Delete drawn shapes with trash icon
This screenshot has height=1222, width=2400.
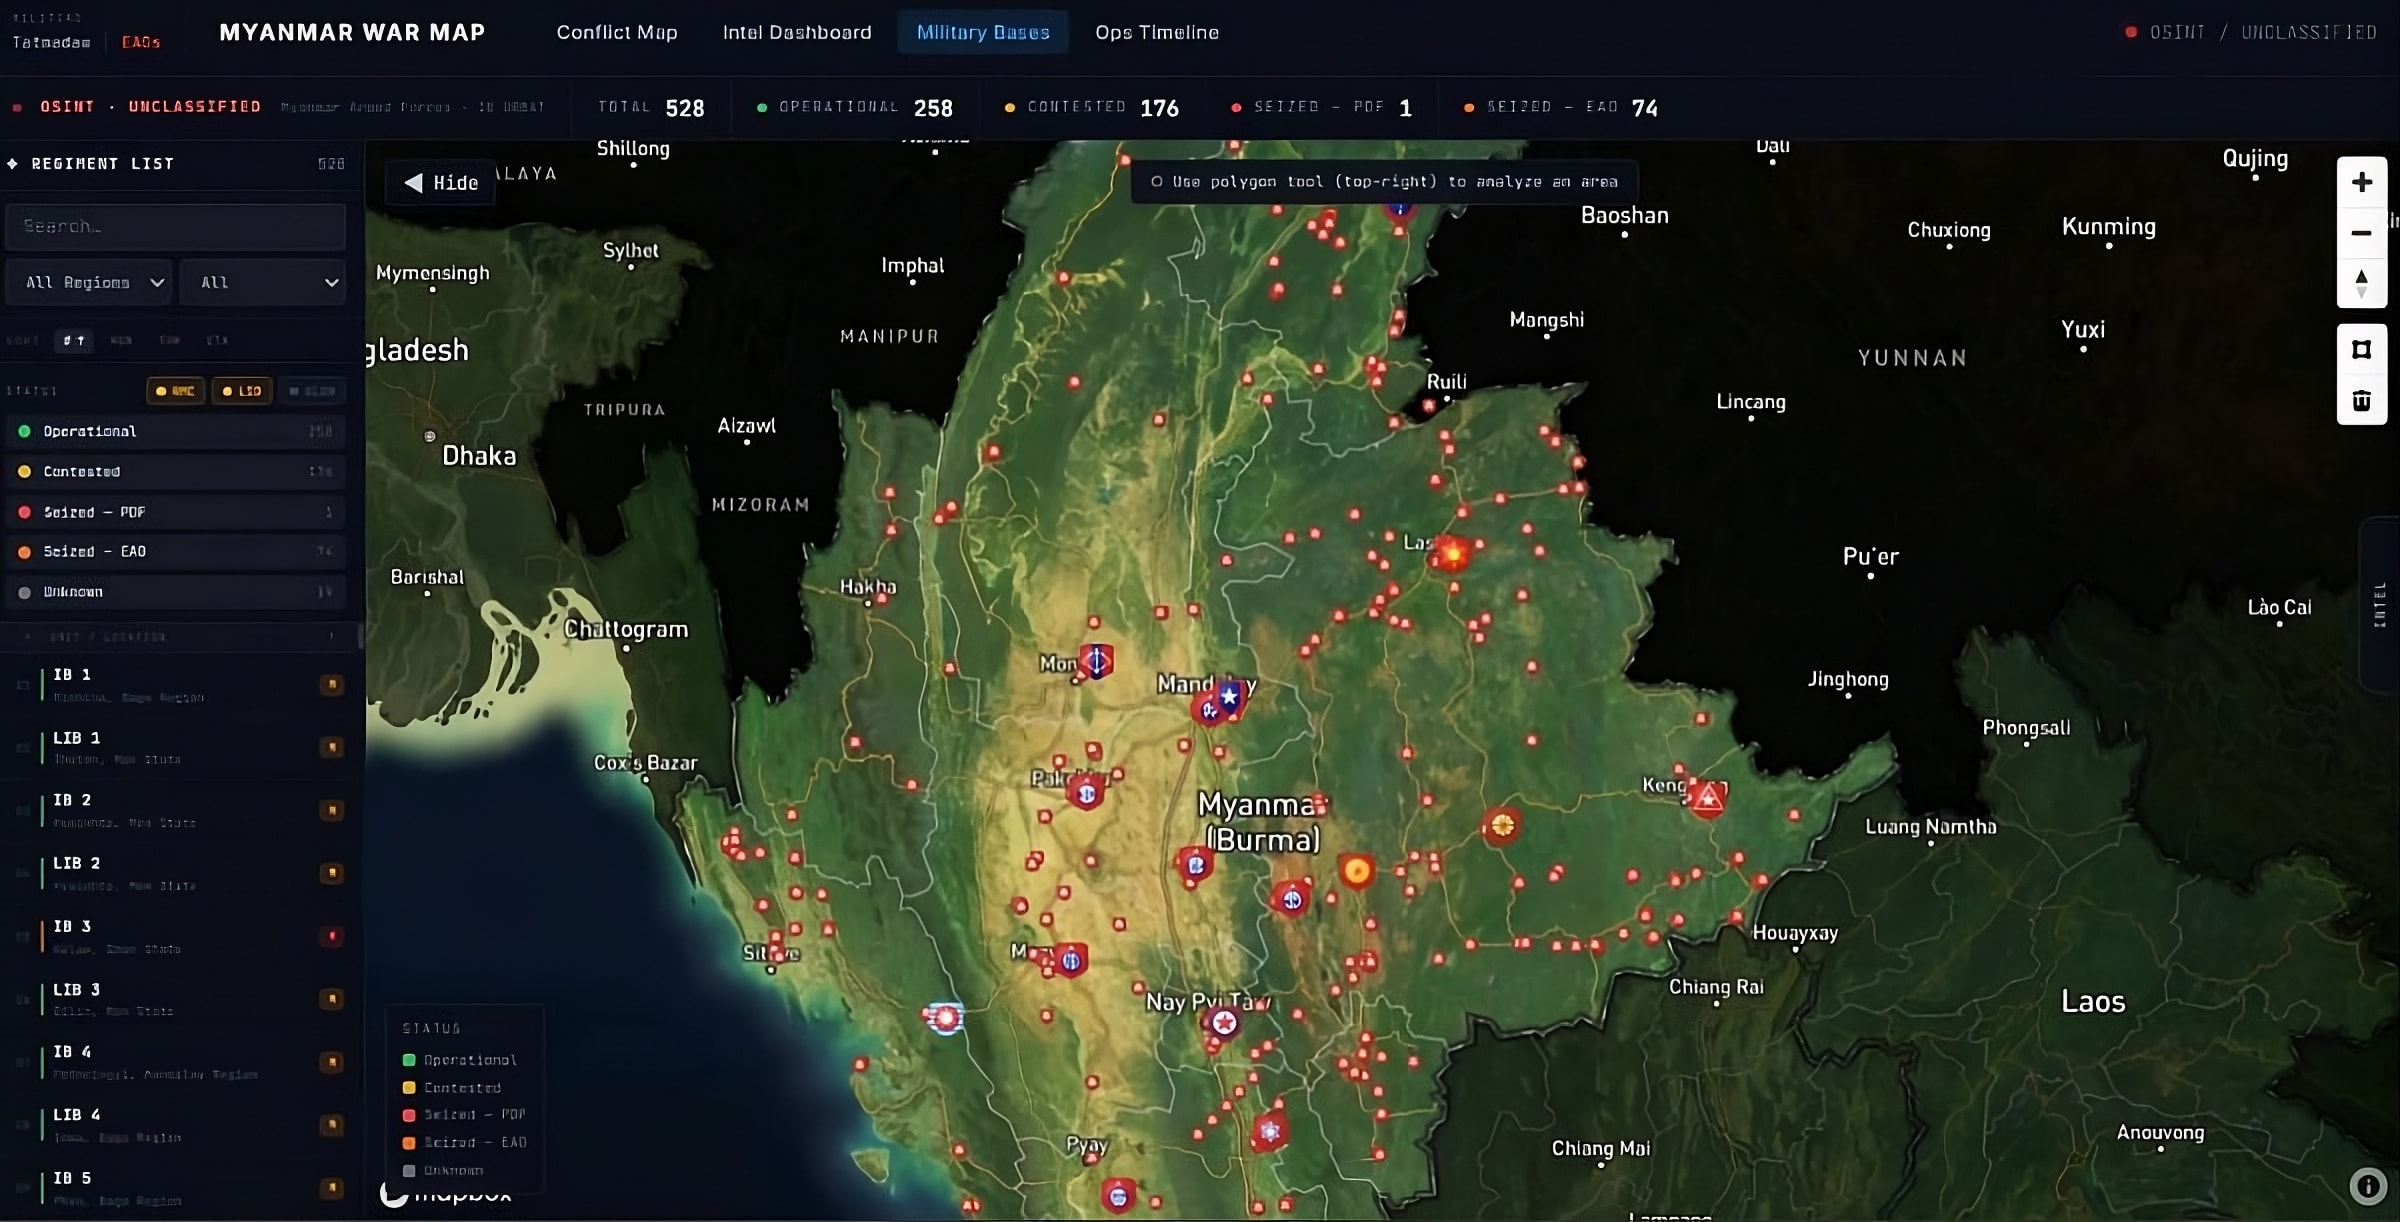pyautogui.click(x=2362, y=400)
